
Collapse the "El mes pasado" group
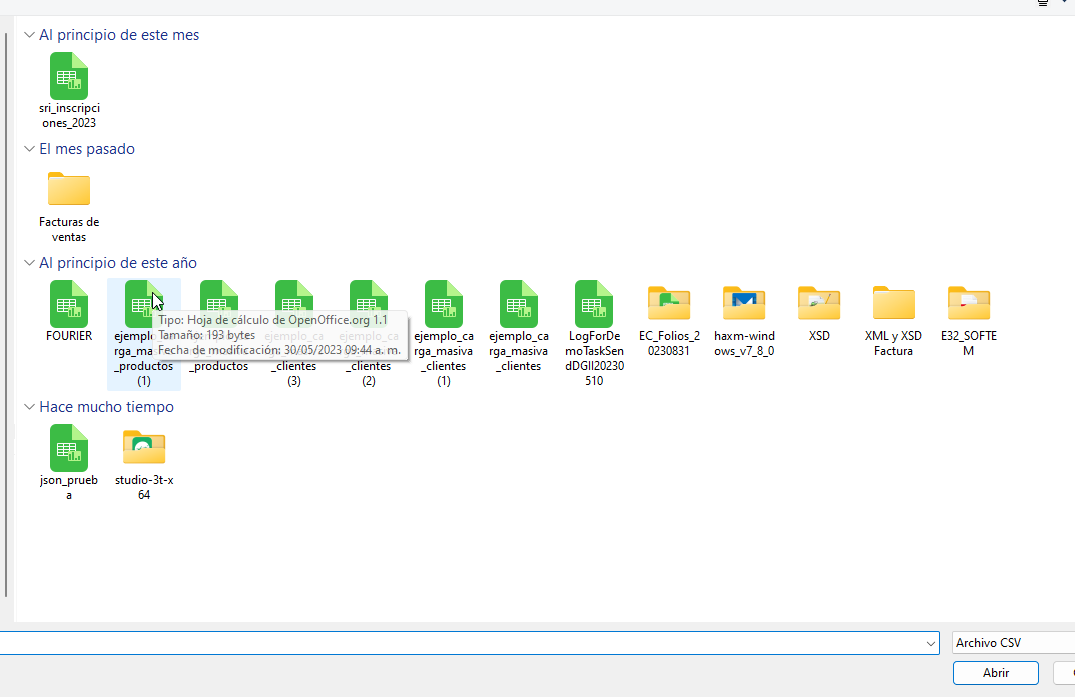(x=29, y=149)
